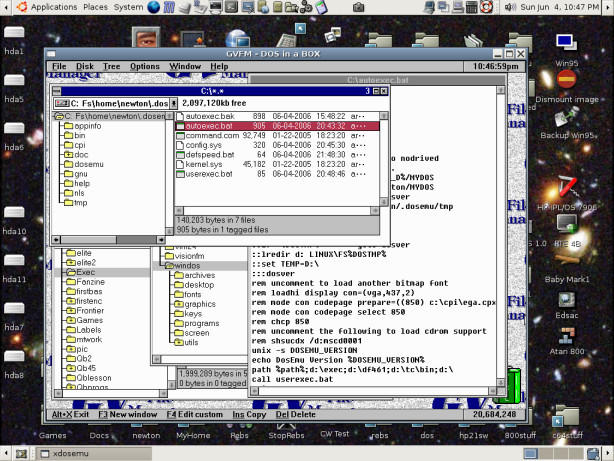Select defspeed.bat in file list

(277, 155)
